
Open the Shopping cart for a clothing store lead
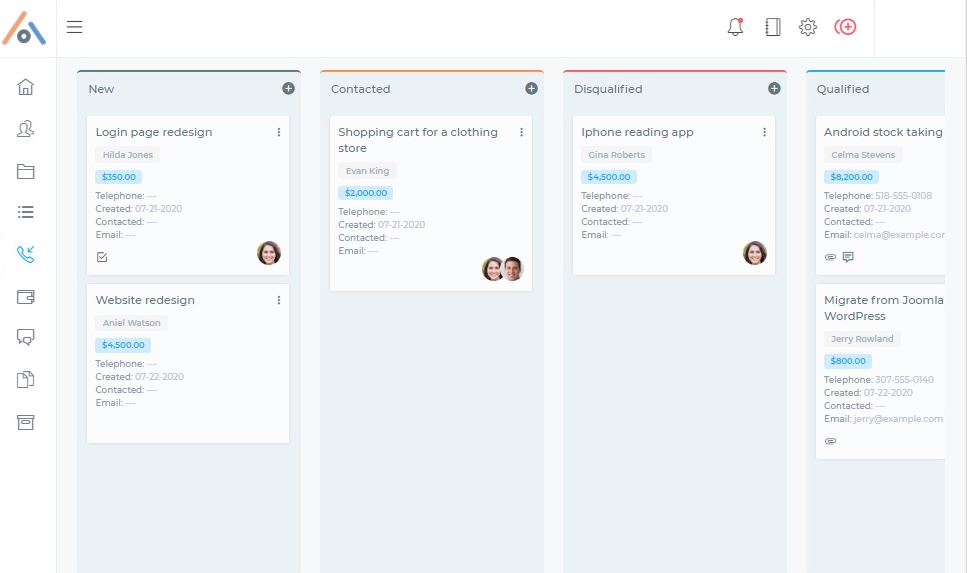[417, 140]
